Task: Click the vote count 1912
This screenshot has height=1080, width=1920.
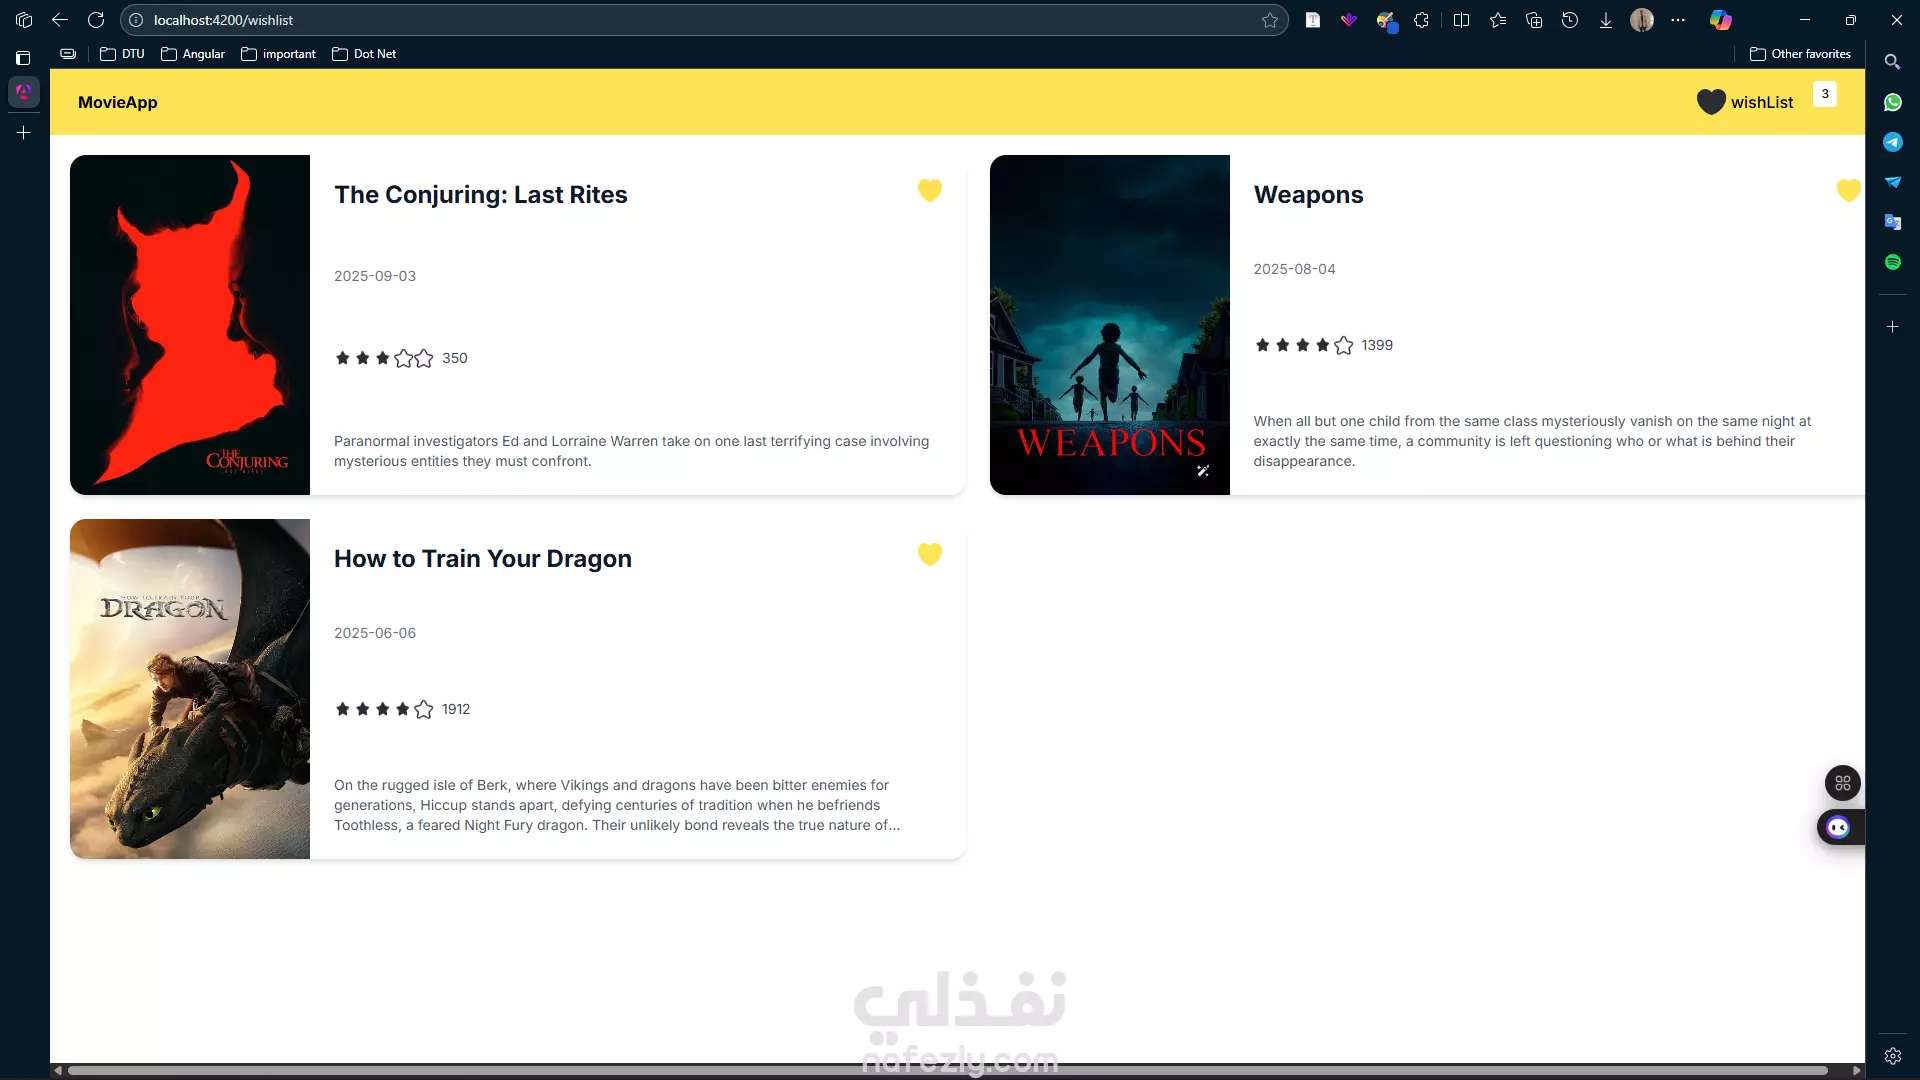Action: [x=456, y=709]
